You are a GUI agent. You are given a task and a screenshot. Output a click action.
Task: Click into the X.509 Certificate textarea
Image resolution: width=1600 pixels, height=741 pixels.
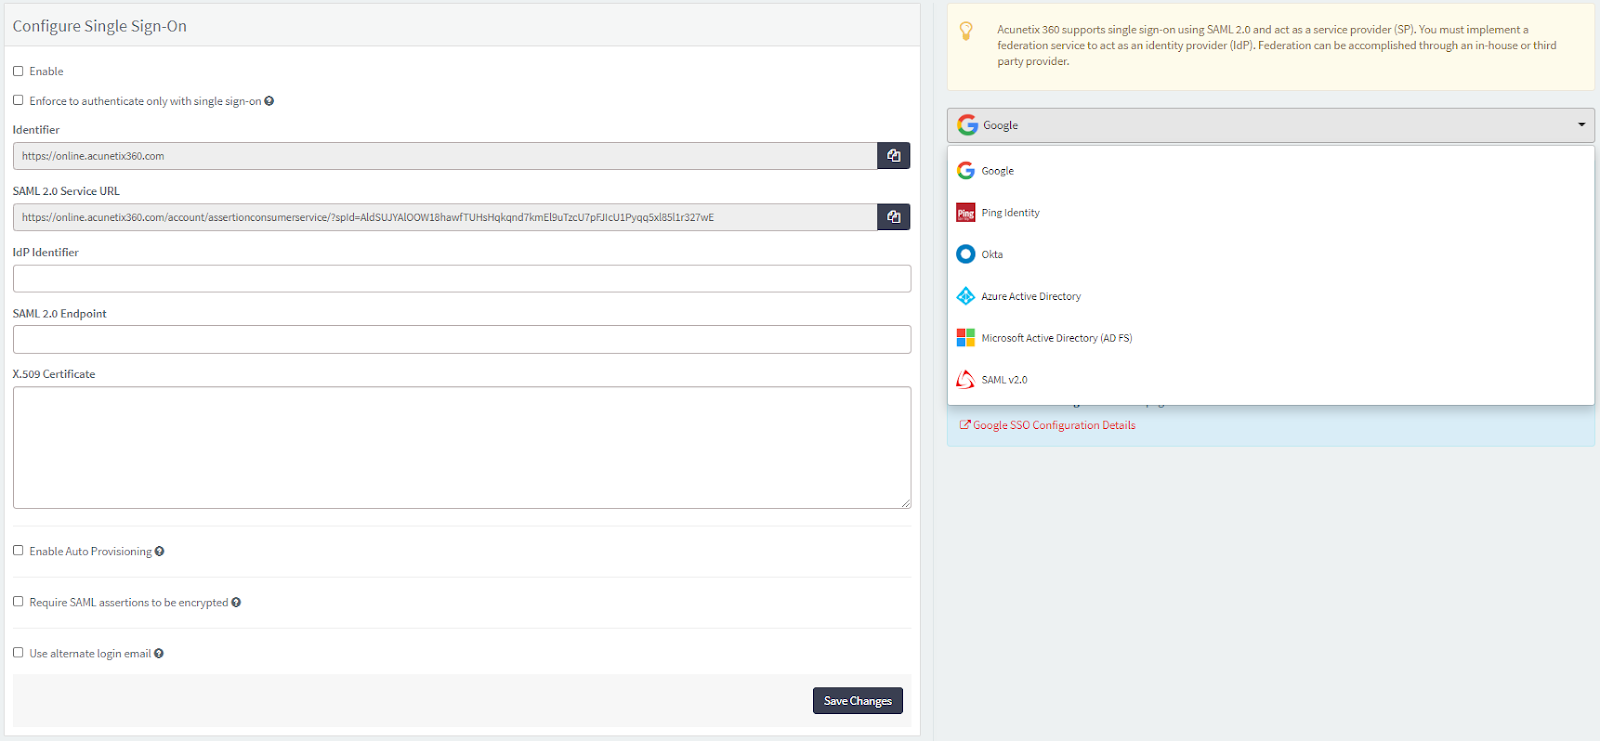click(x=462, y=448)
